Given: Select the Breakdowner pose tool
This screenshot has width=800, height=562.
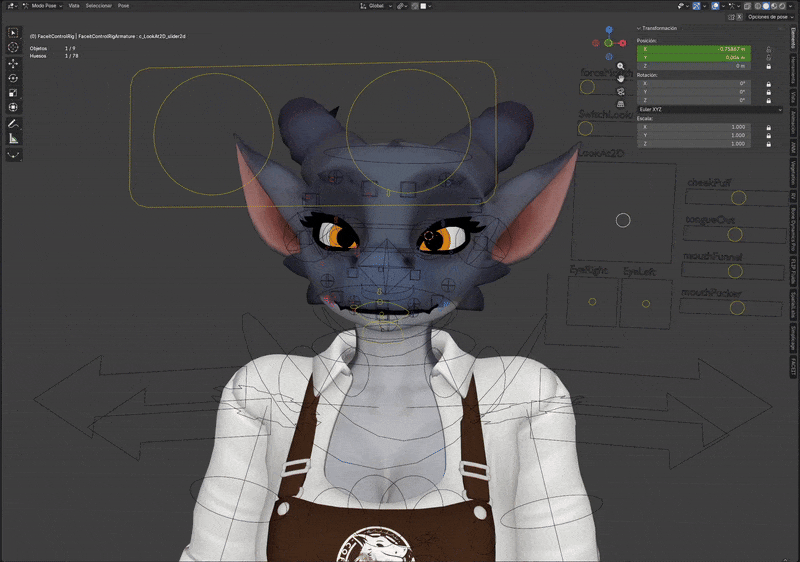Looking at the screenshot, I should (x=13, y=155).
